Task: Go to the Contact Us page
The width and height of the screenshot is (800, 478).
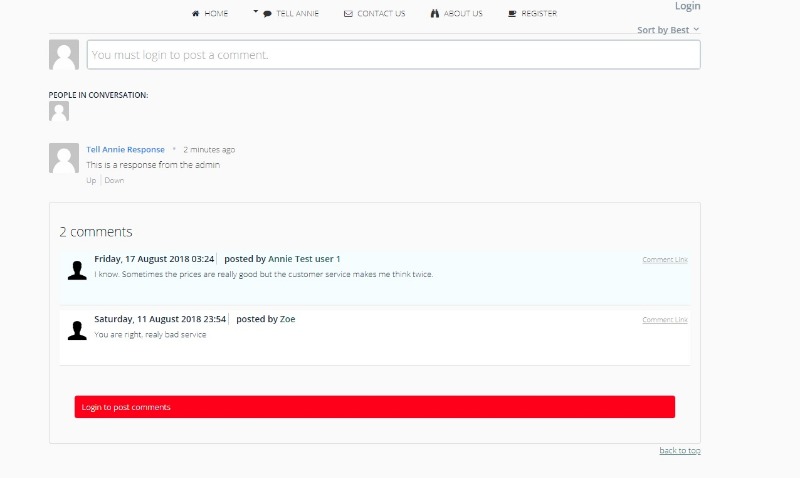Action: (374, 14)
